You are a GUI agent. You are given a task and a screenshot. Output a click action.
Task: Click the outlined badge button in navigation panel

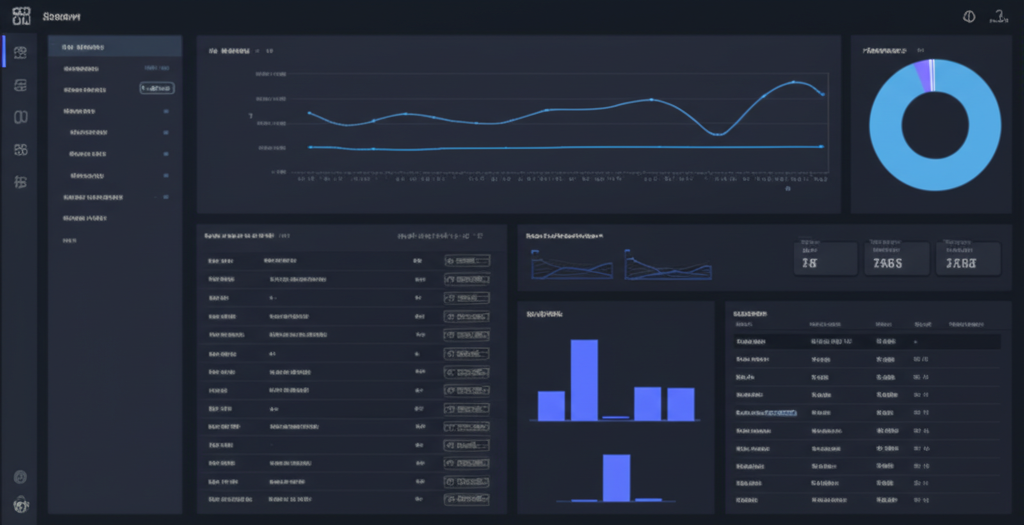157,88
